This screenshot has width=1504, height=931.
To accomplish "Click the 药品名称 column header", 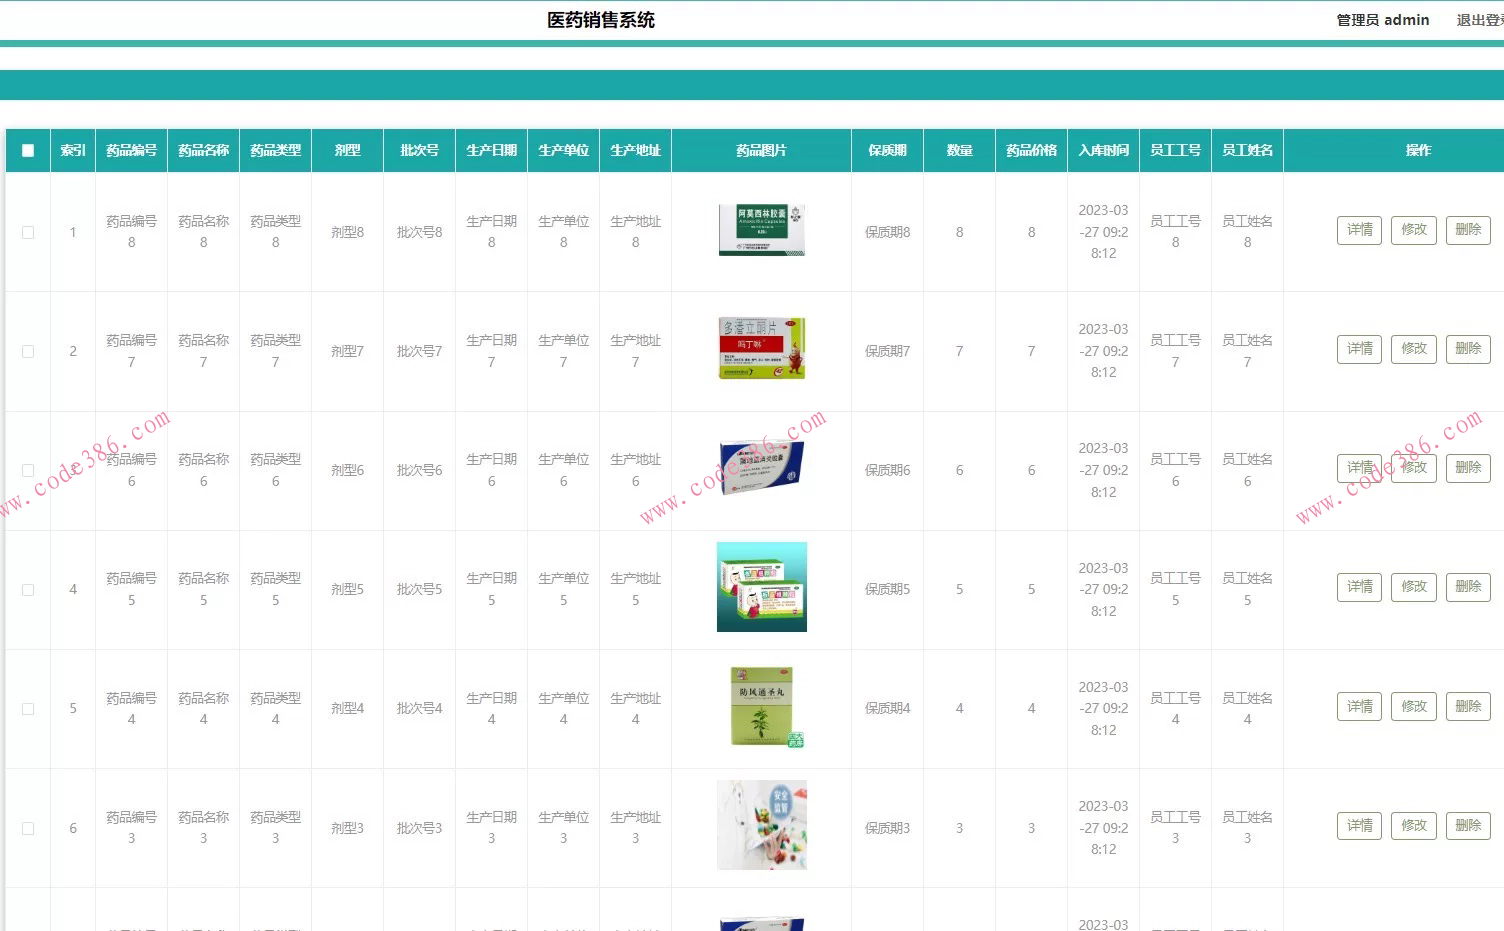I will coord(203,149).
